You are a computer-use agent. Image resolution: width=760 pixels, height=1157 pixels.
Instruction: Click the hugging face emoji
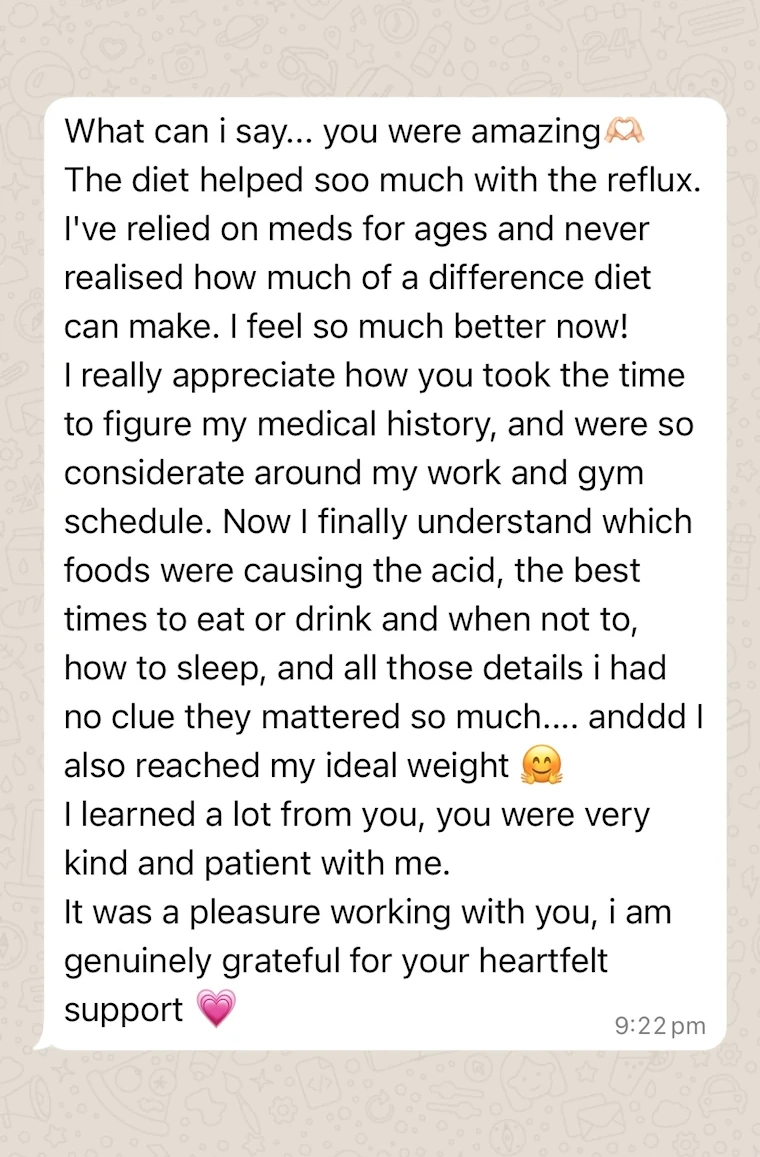coord(542,766)
